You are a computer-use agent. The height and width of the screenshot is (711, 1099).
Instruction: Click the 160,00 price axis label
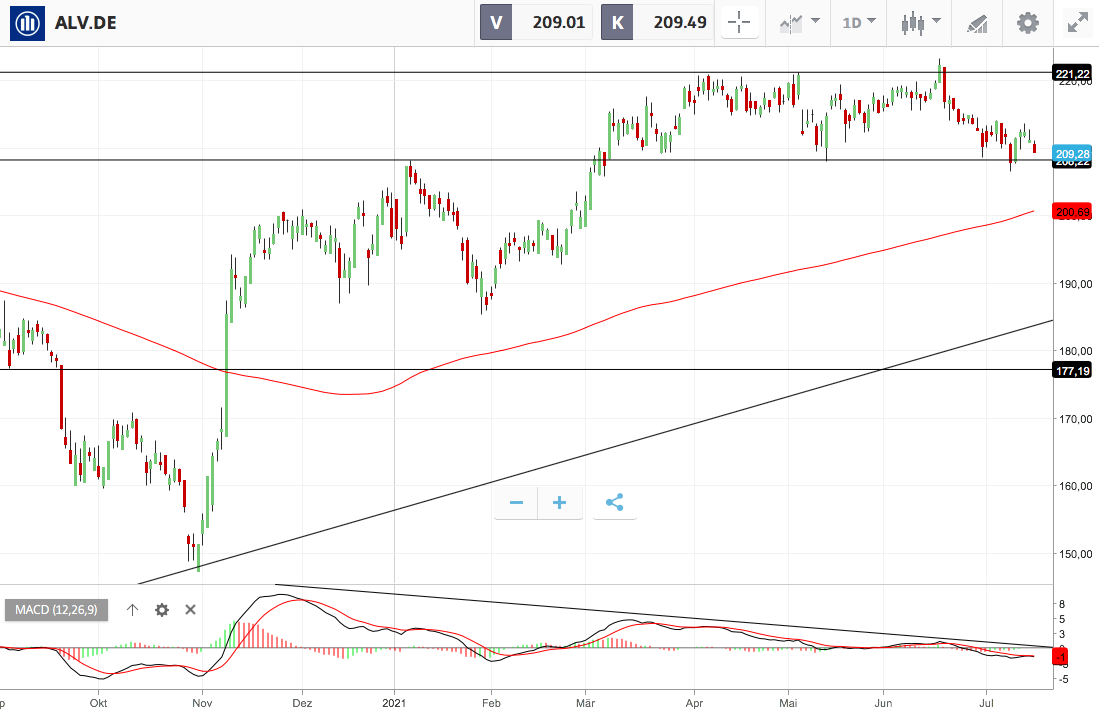[x=1075, y=486]
